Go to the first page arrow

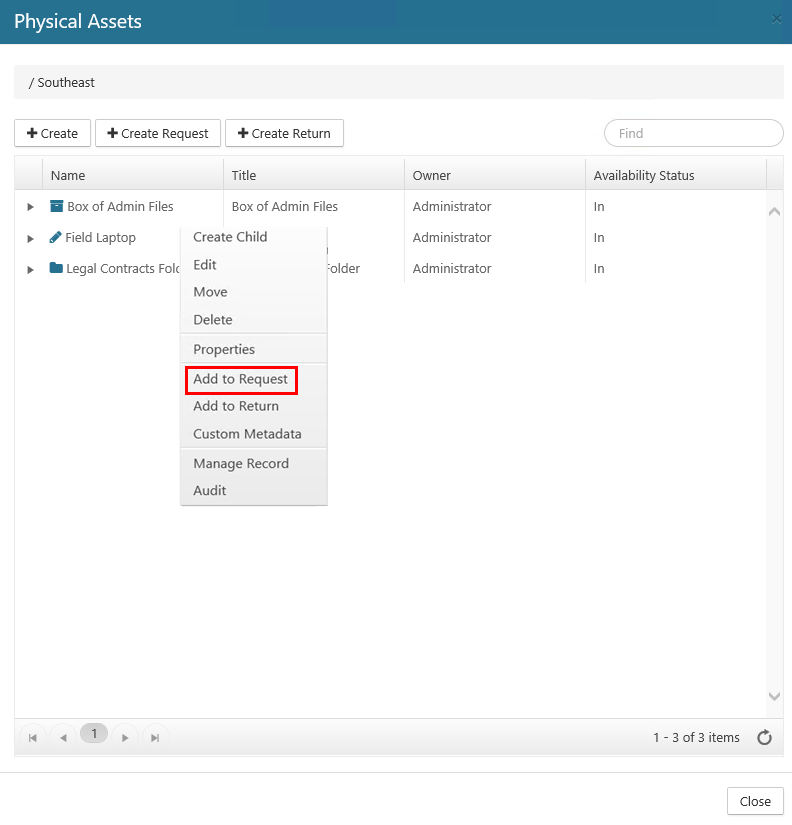[x=33, y=737]
